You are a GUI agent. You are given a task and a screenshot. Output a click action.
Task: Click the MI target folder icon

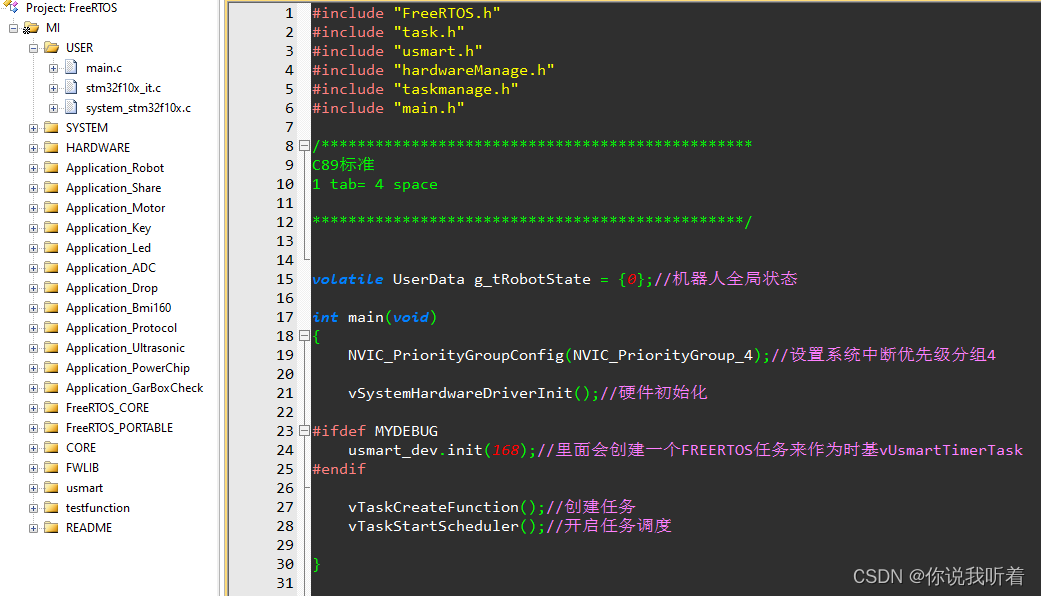point(31,28)
